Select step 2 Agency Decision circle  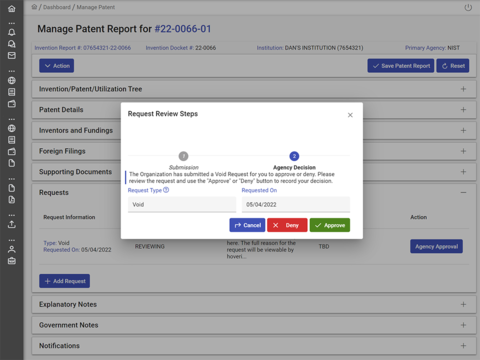coord(294,156)
